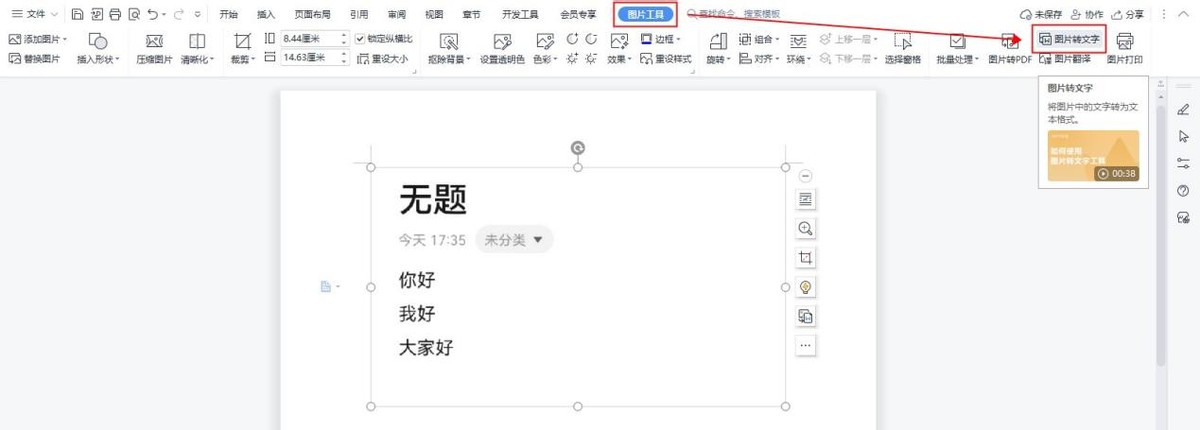Expand 添加图片 dropdown arrow
Viewport: 1200px width, 430px height.
(x=66, y=39)
